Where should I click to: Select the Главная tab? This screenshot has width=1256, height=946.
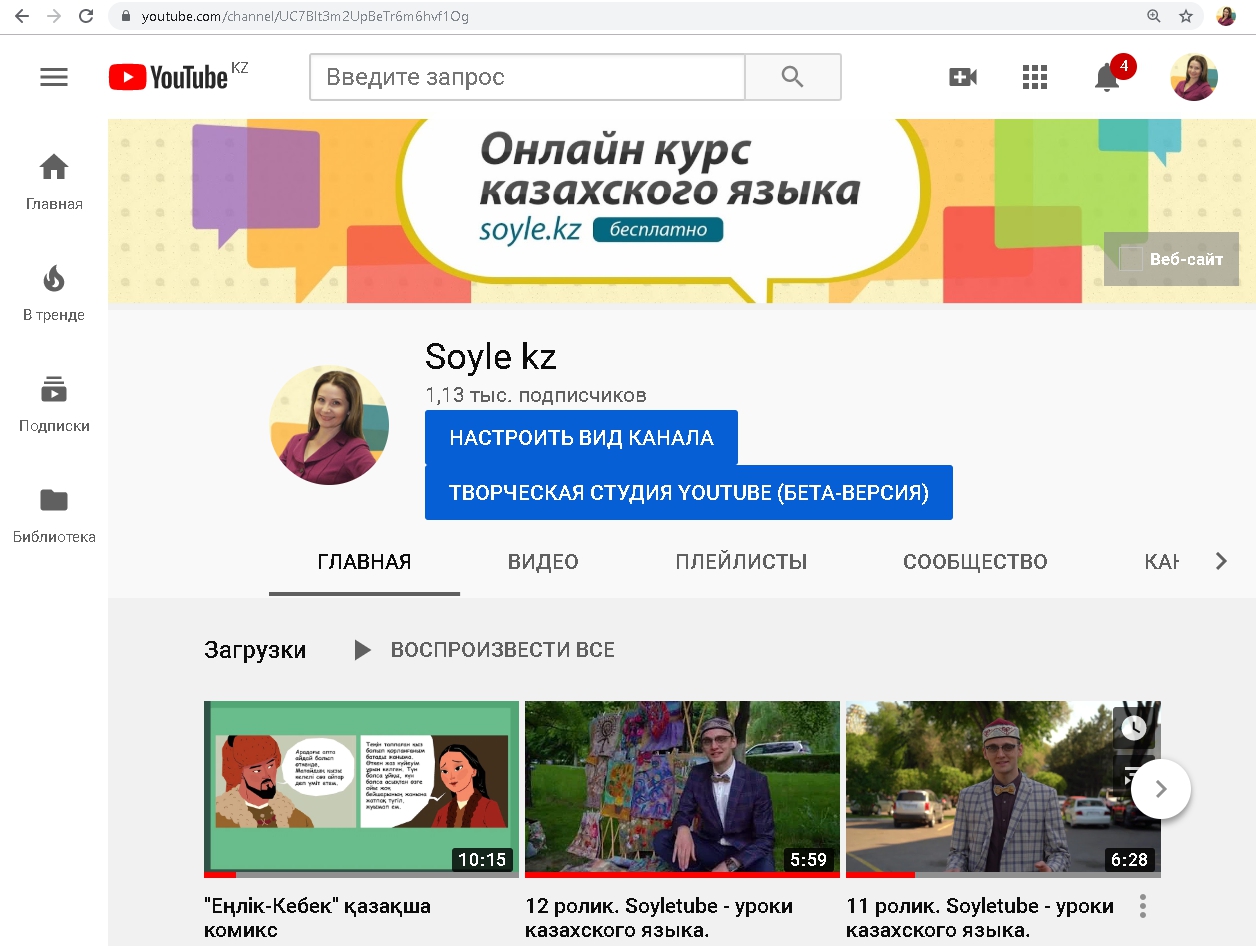364,562
